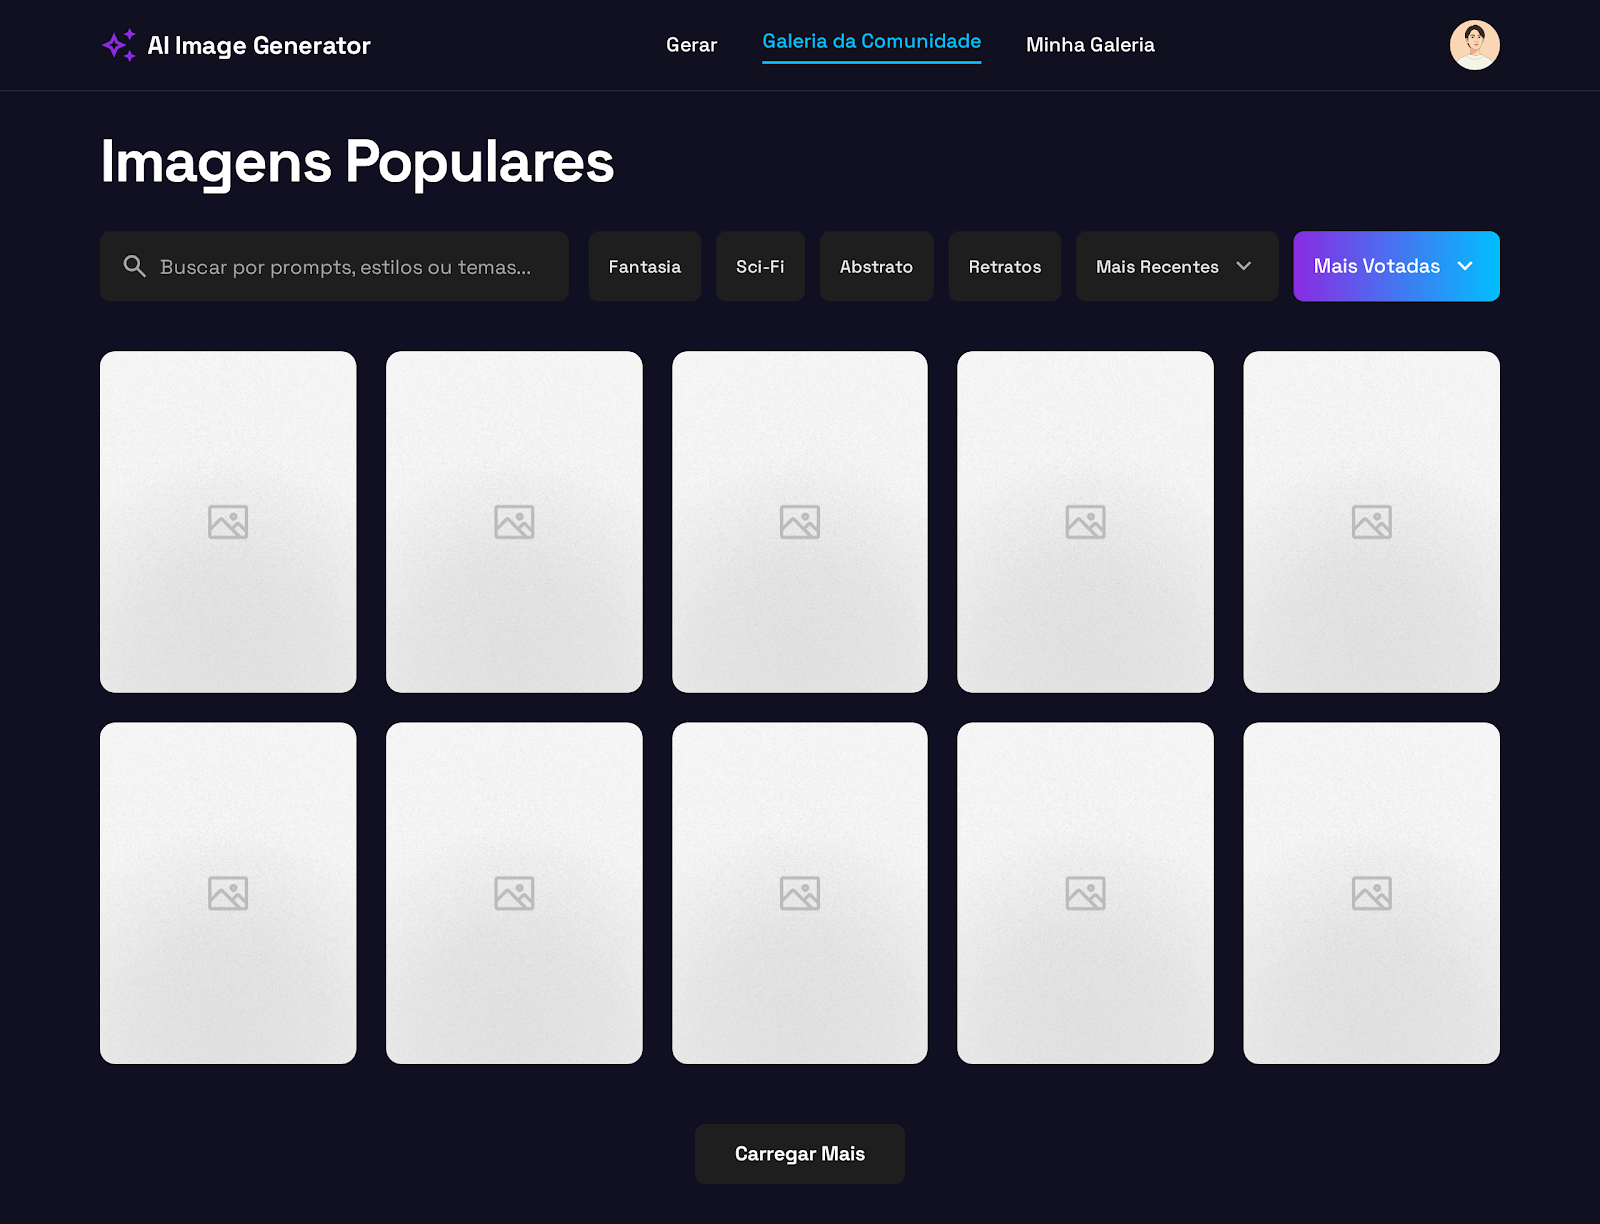This screenshot has width=1600, height=1224.
Task: Open the Mais Votadas sort dropdown
Action: (x=1377, y=266)
